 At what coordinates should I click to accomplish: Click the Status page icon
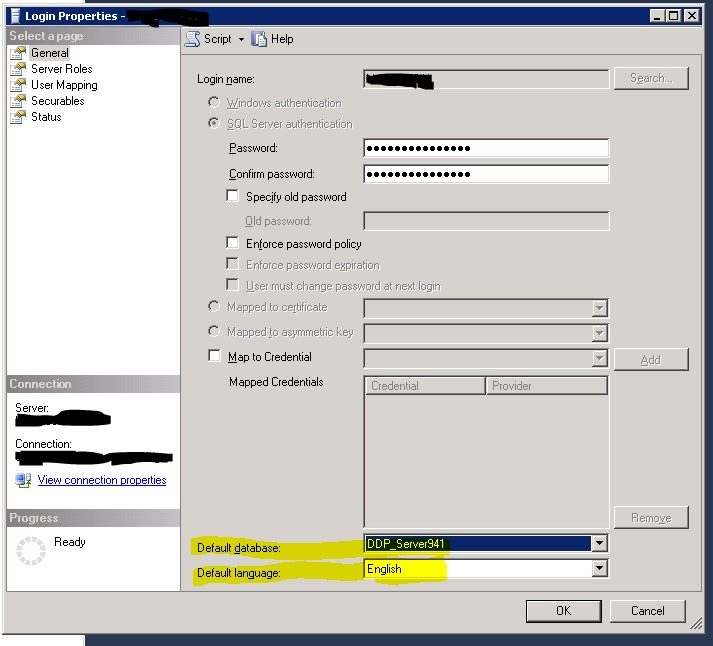tap(18, 117)
